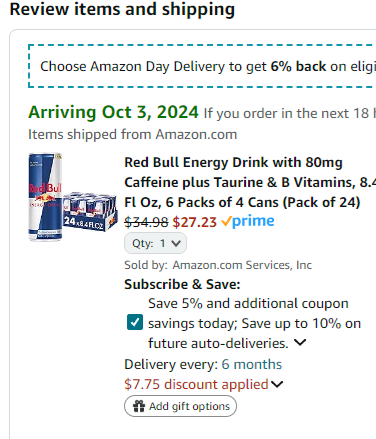Screen dimensions: 376x439
Task: Click the $7.75 discount applied text
Action: pos(196,384)
